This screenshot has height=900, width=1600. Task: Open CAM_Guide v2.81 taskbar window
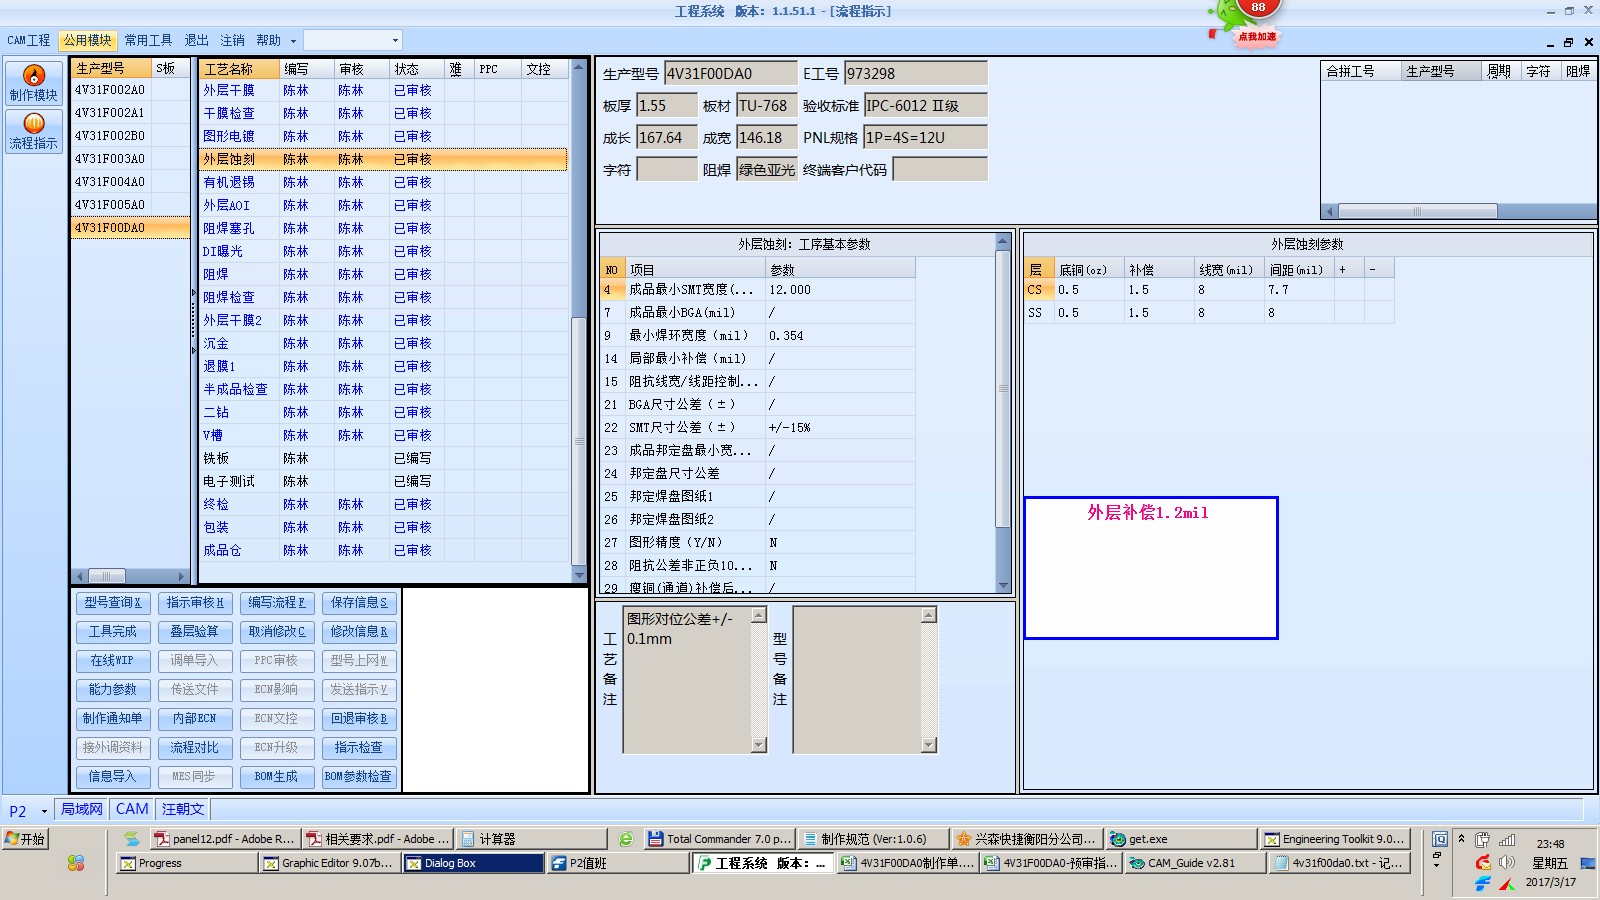click(1194, 863)
